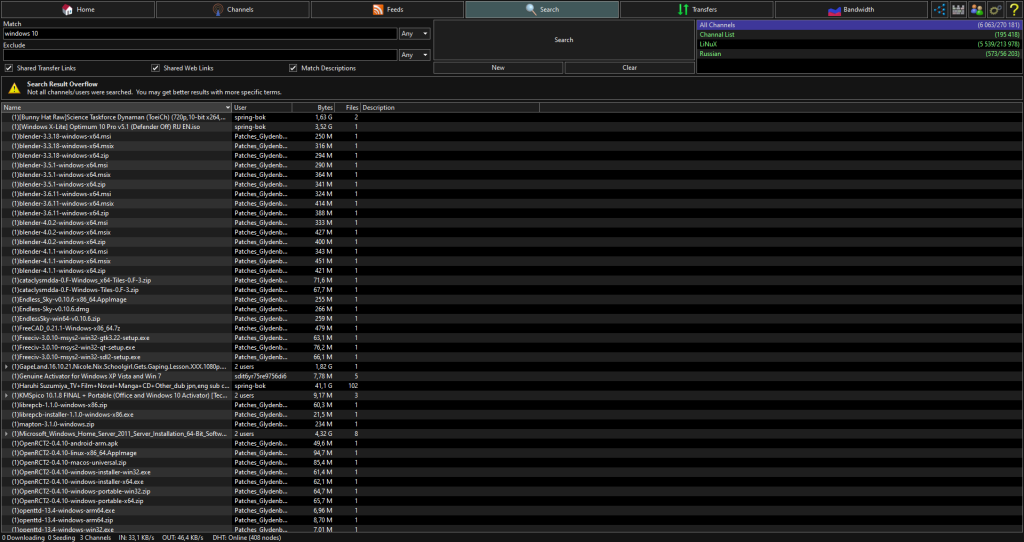Select the LiNuX channel entry
Image resolution: width=1024 pixels, height=542 pixels.
click(859, 44)
